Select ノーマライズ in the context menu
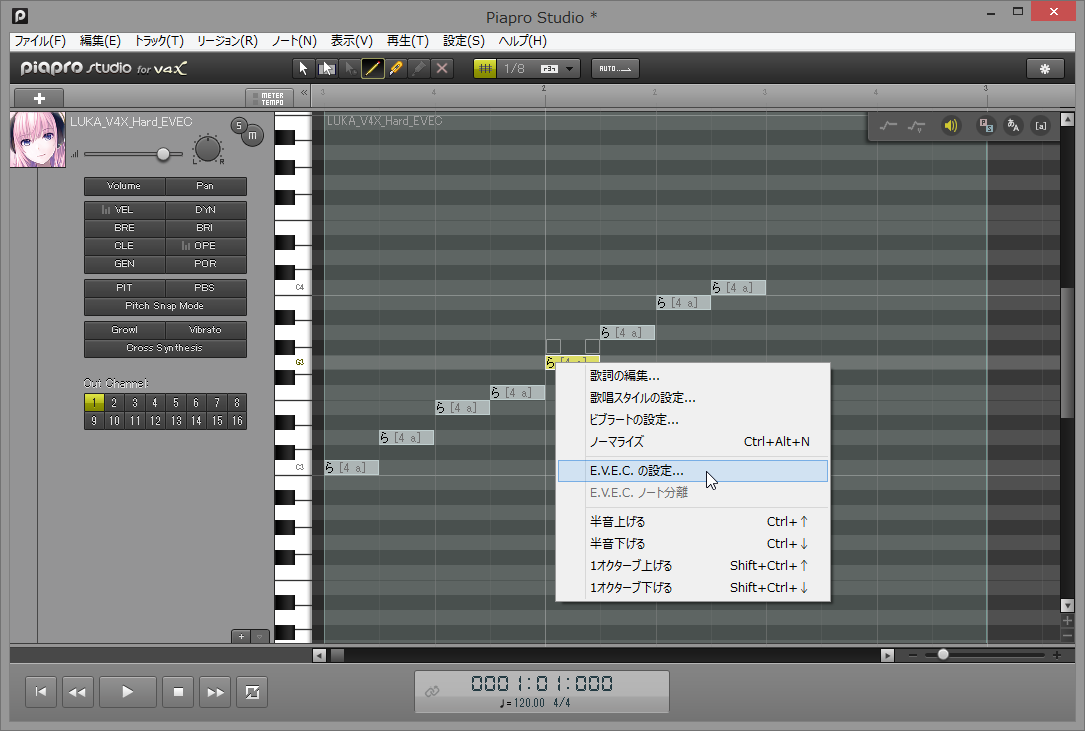This screenshot has width=1085, height=731. tap(693, 442)
